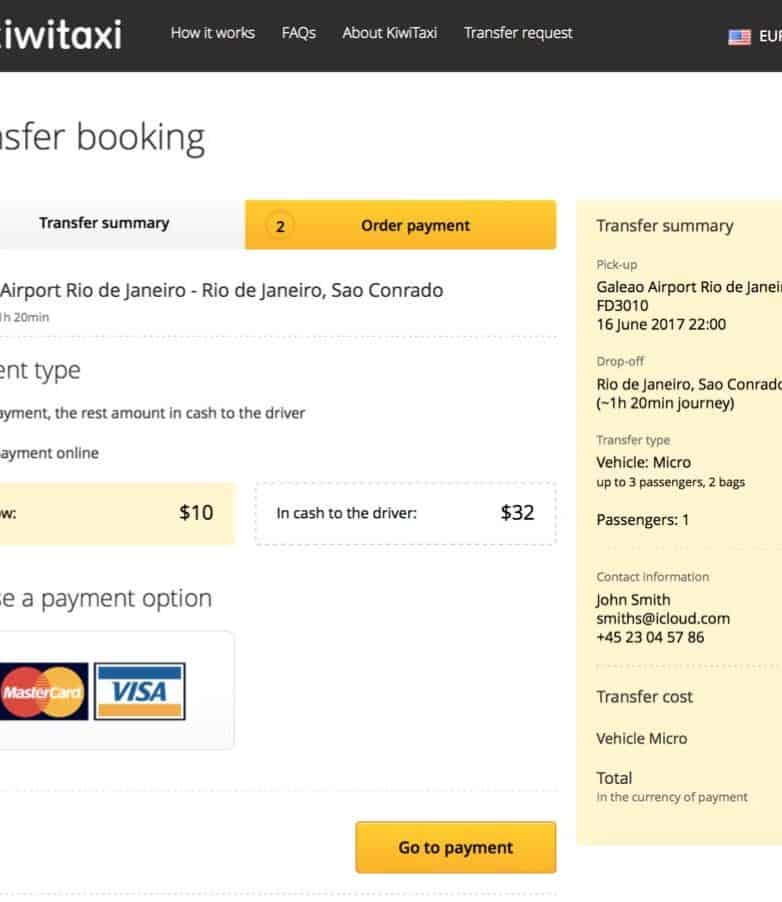
Task: Select the payment online option
Action: [x=48, y=453]
